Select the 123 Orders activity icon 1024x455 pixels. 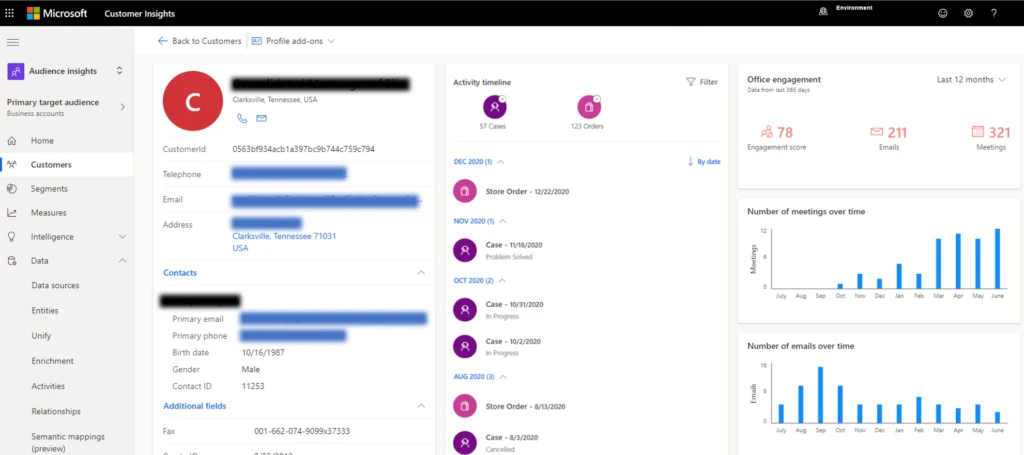tap(589, 107)
